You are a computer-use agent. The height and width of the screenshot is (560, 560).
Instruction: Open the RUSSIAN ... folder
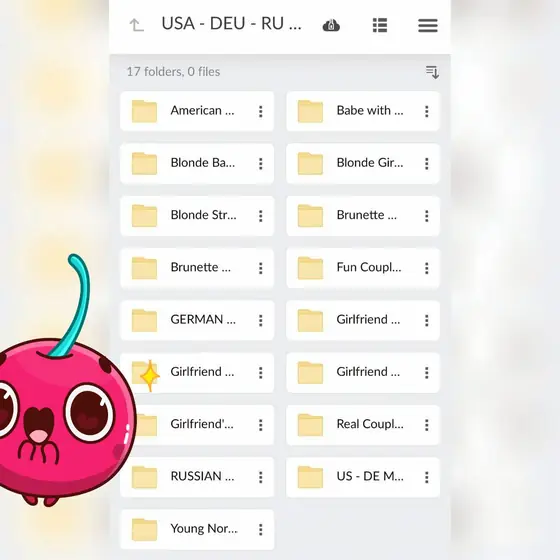pos(197,477)
